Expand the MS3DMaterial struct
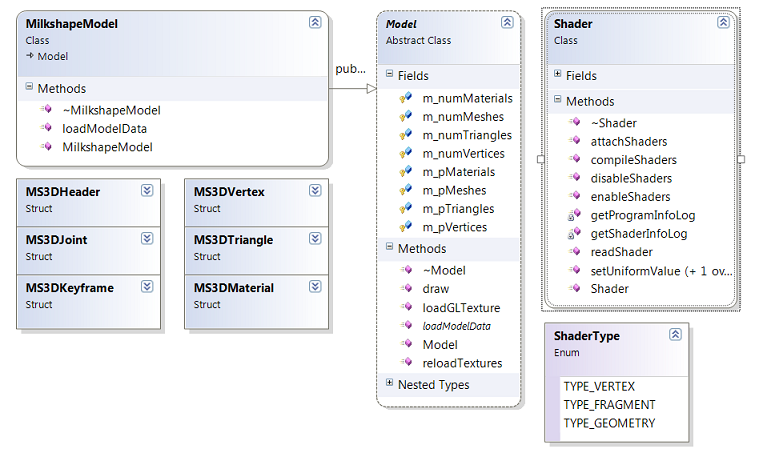The height and width of the screenshot is (457, 763). pos(315,286)
